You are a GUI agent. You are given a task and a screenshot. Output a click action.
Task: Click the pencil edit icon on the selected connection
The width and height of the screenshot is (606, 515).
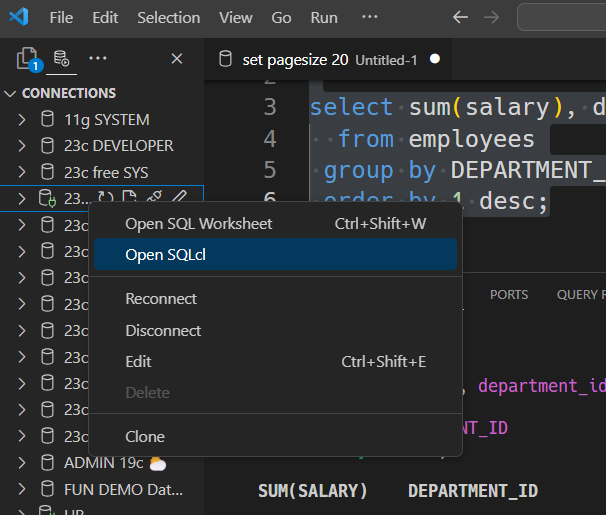coord(180,198)
